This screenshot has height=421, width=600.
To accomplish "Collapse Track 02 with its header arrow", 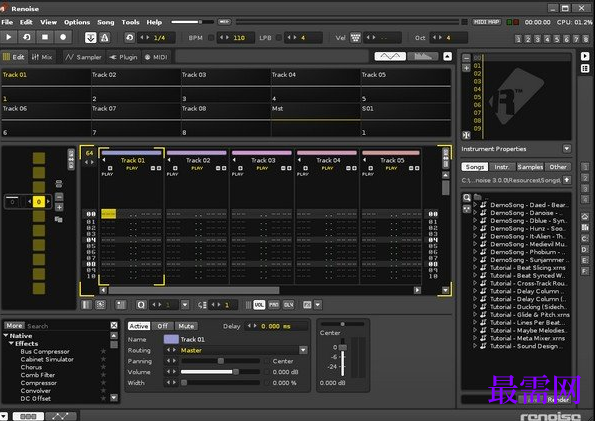I will 169,160.
